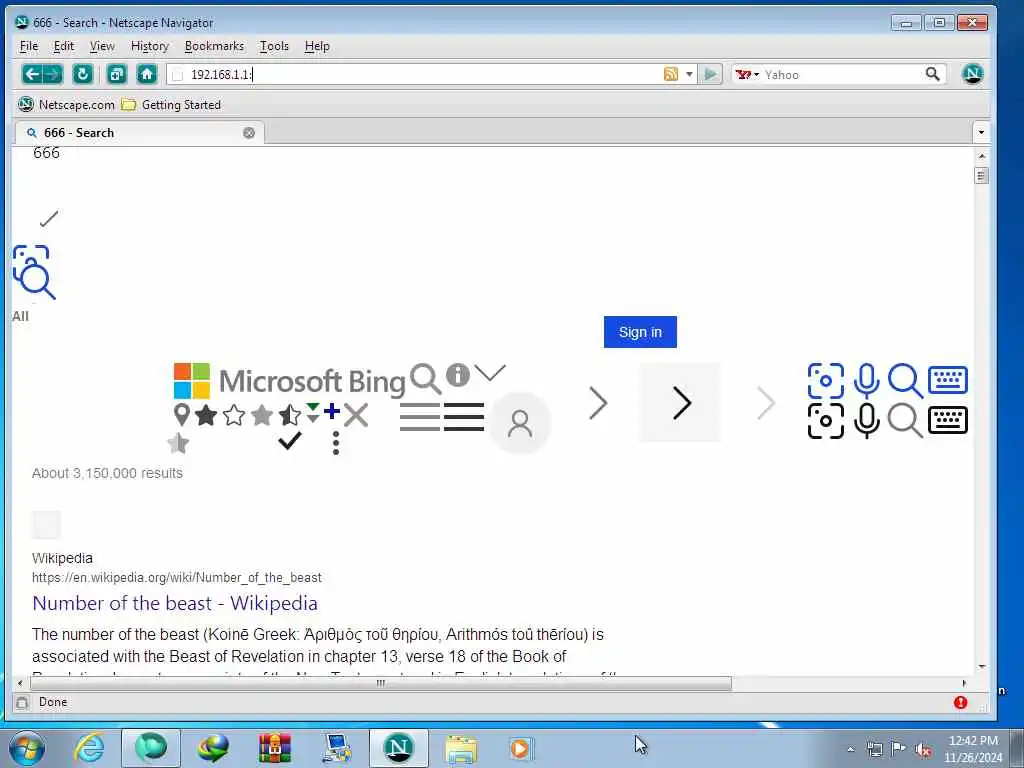The height and width of the screenshot is (768, 1024).
Task: Open the Netscape.com bookmark
Action: pos(66,104)
